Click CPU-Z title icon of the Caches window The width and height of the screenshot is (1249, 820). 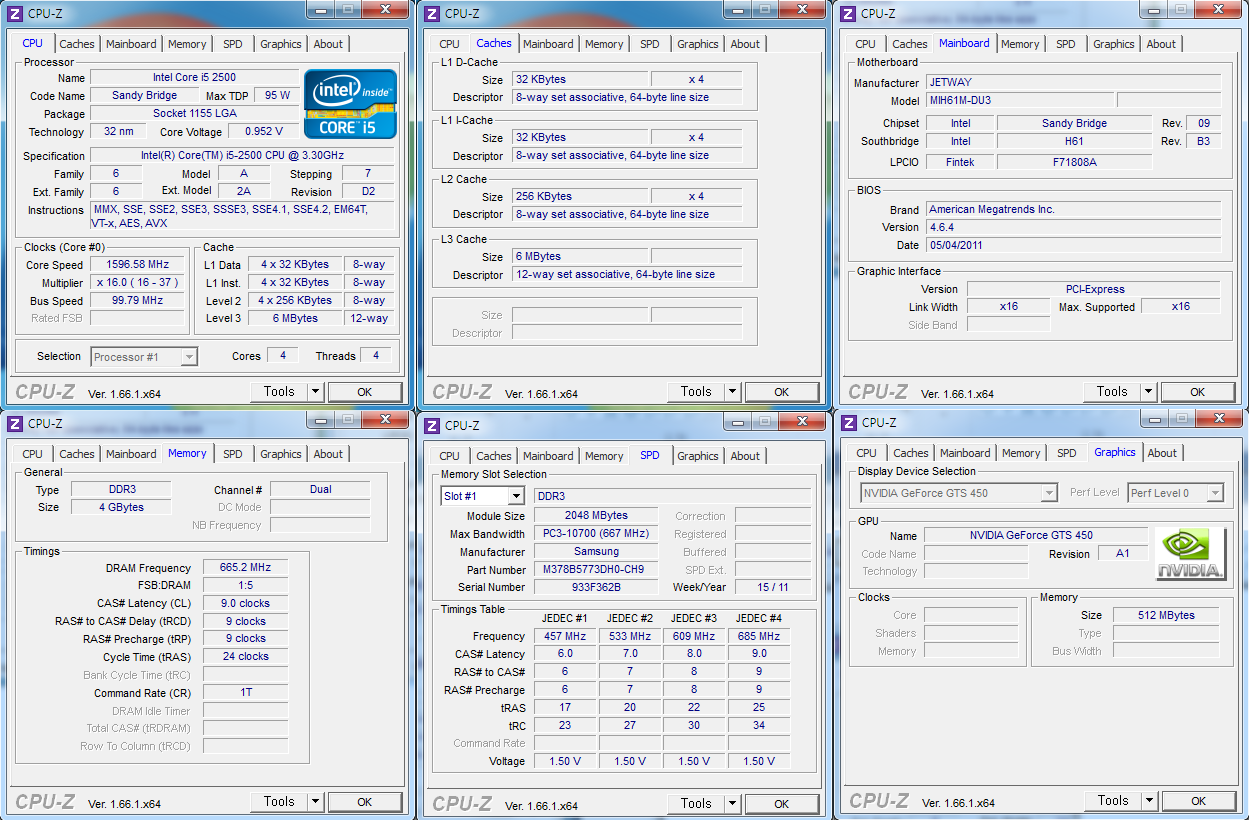(432, 13)
